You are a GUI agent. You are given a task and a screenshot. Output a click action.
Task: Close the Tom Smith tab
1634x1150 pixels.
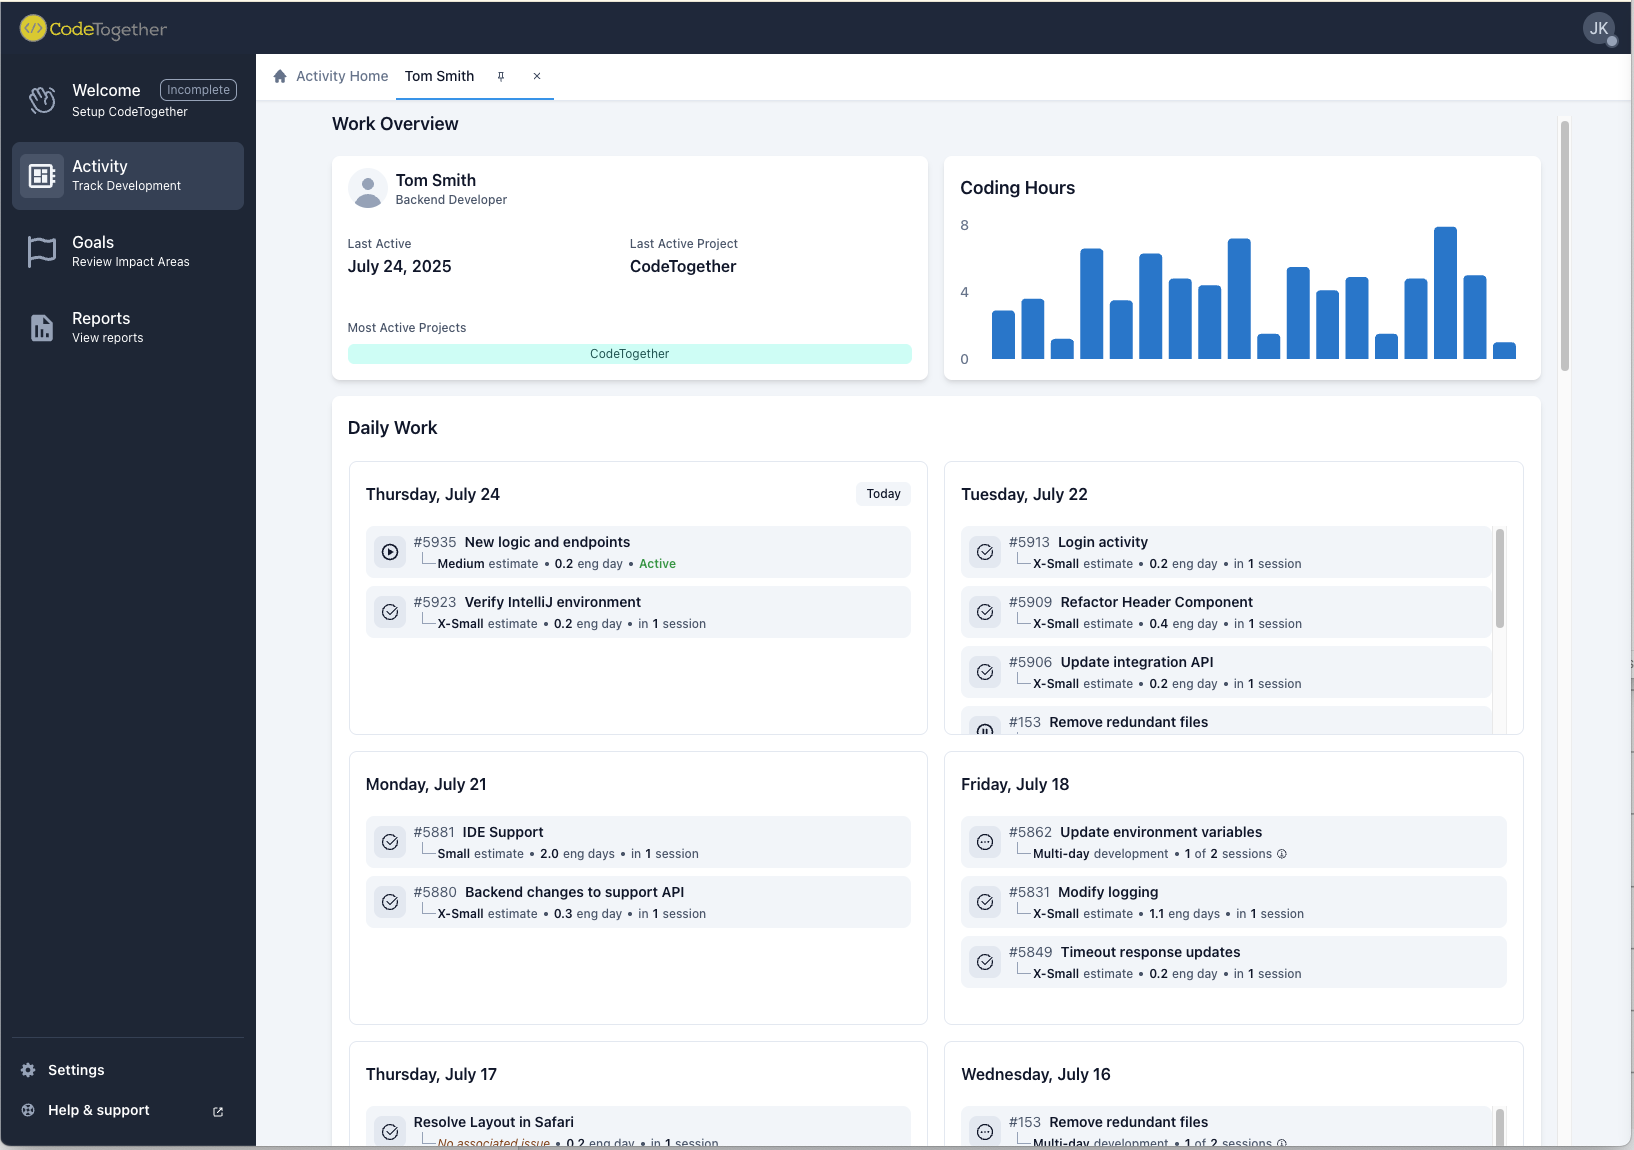point(537,76)
